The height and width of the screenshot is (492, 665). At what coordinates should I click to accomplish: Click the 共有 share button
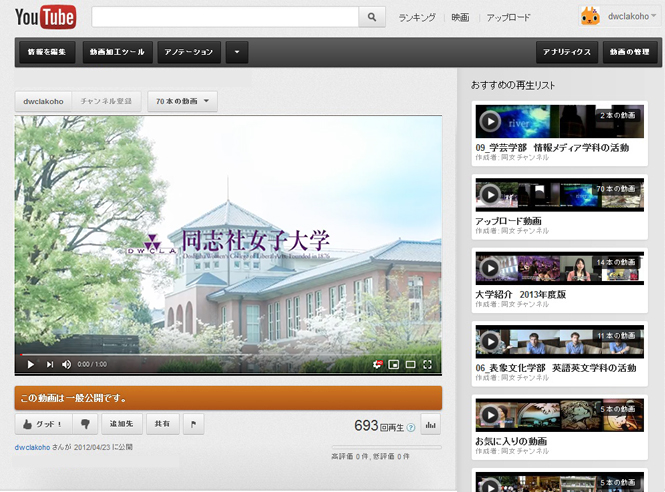pos(162,424)
